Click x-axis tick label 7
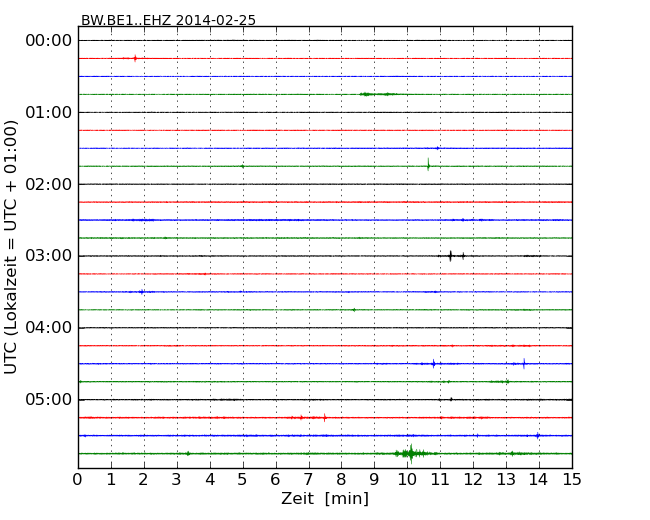 tap(308, 480)
